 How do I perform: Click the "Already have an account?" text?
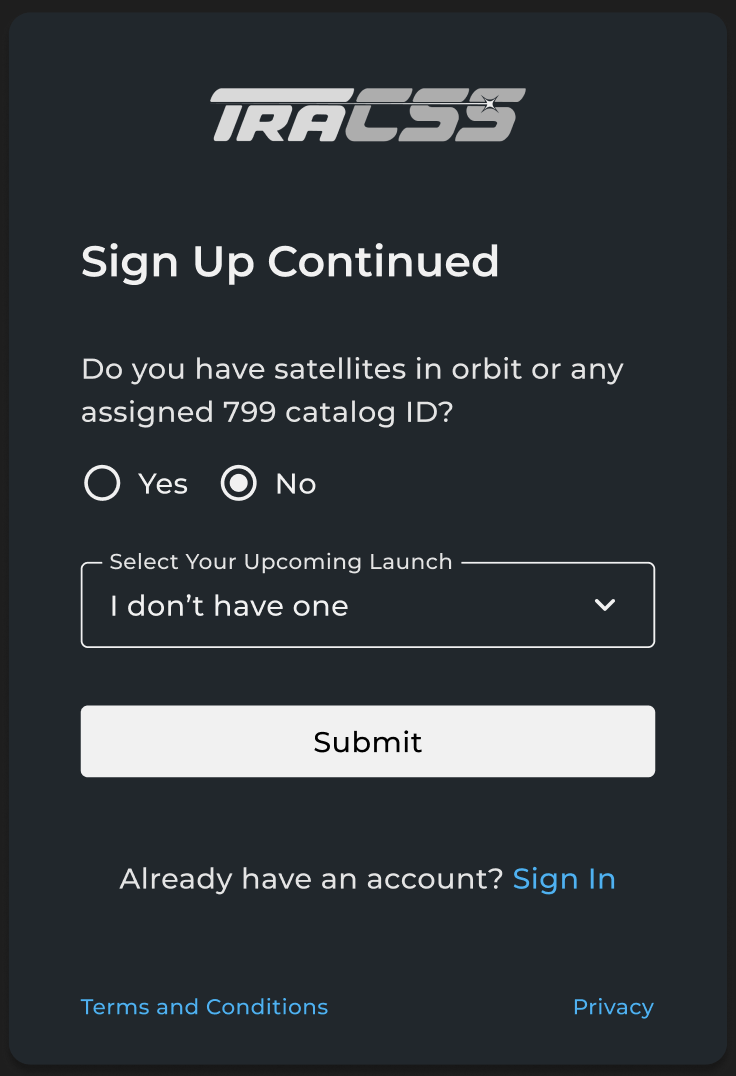coord(311,879)
